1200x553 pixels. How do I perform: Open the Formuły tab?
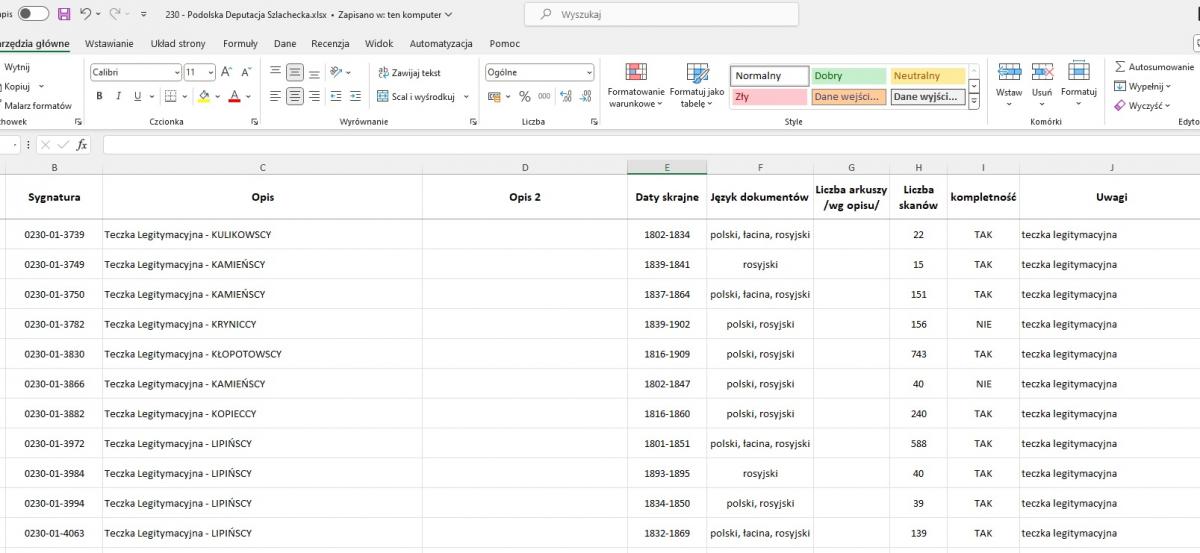click(240, 43)
